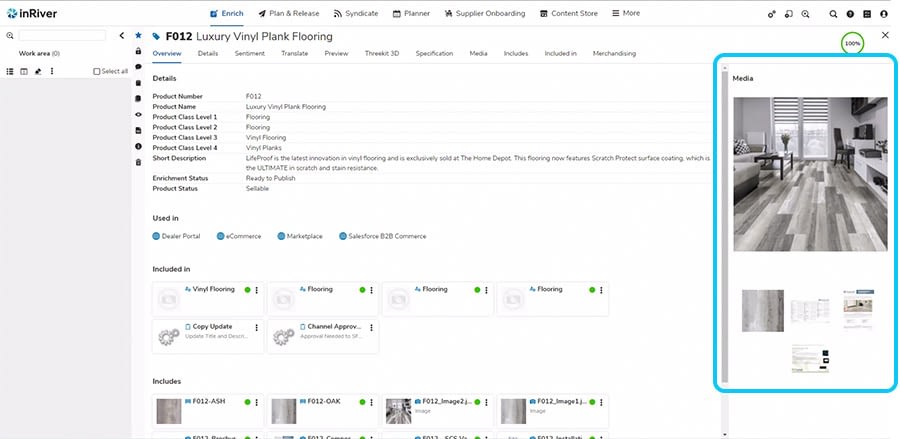The image size is (900, 439).
Task: Open F012-OAK card options menu
Action: click(x=371, y=402)
